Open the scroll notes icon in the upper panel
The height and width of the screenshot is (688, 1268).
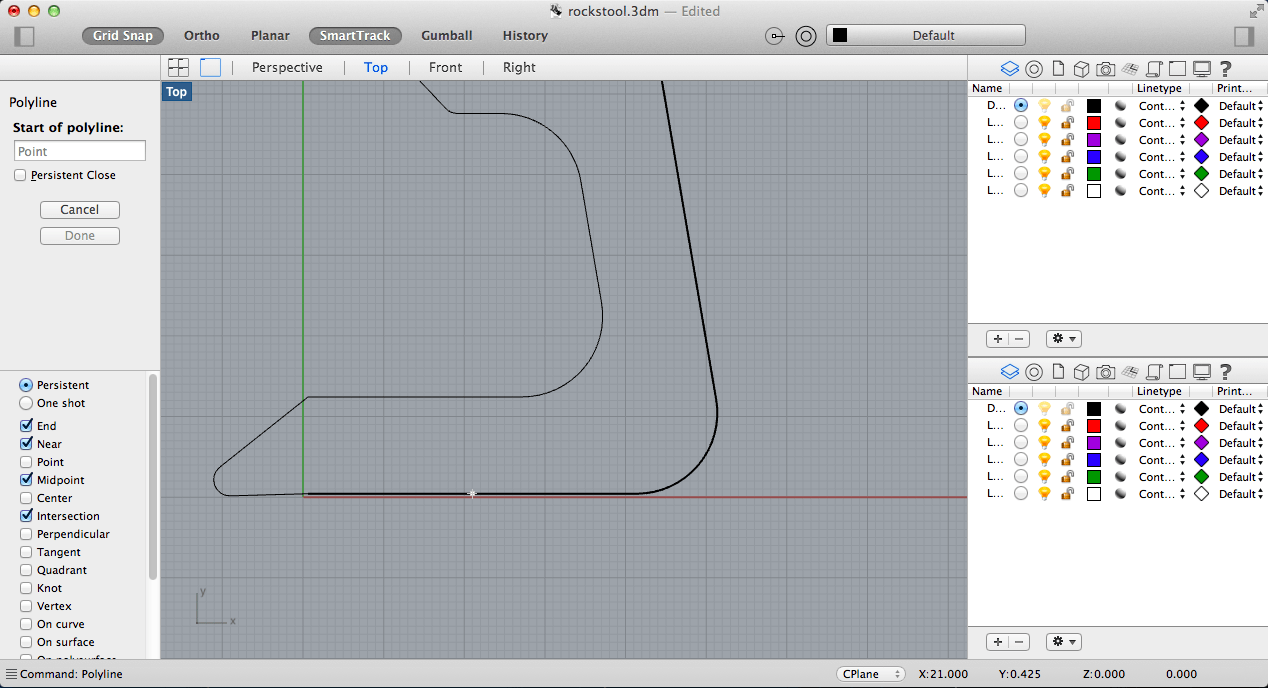coord(1153,69)
